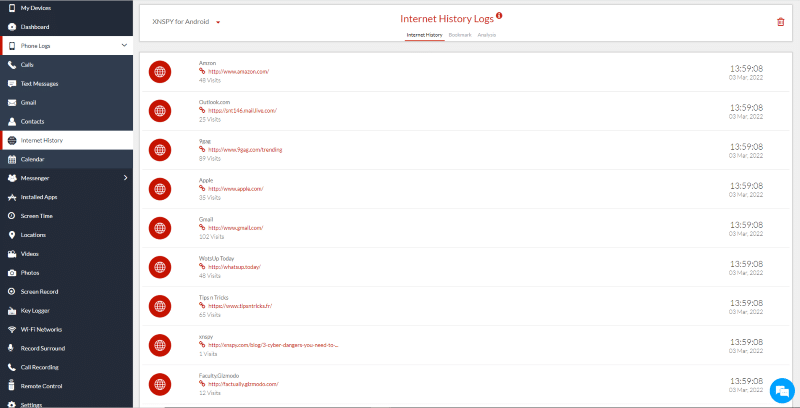
Task: Switch to the Bookmark tab
Action: coord(460,35)
